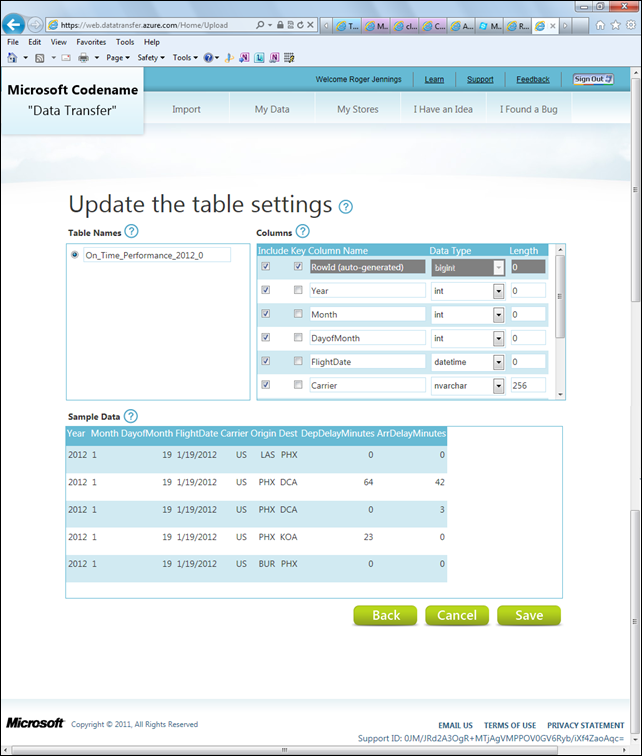
Task: Open the Page dropdown in command bar
Action: click(x=118, y=58)
